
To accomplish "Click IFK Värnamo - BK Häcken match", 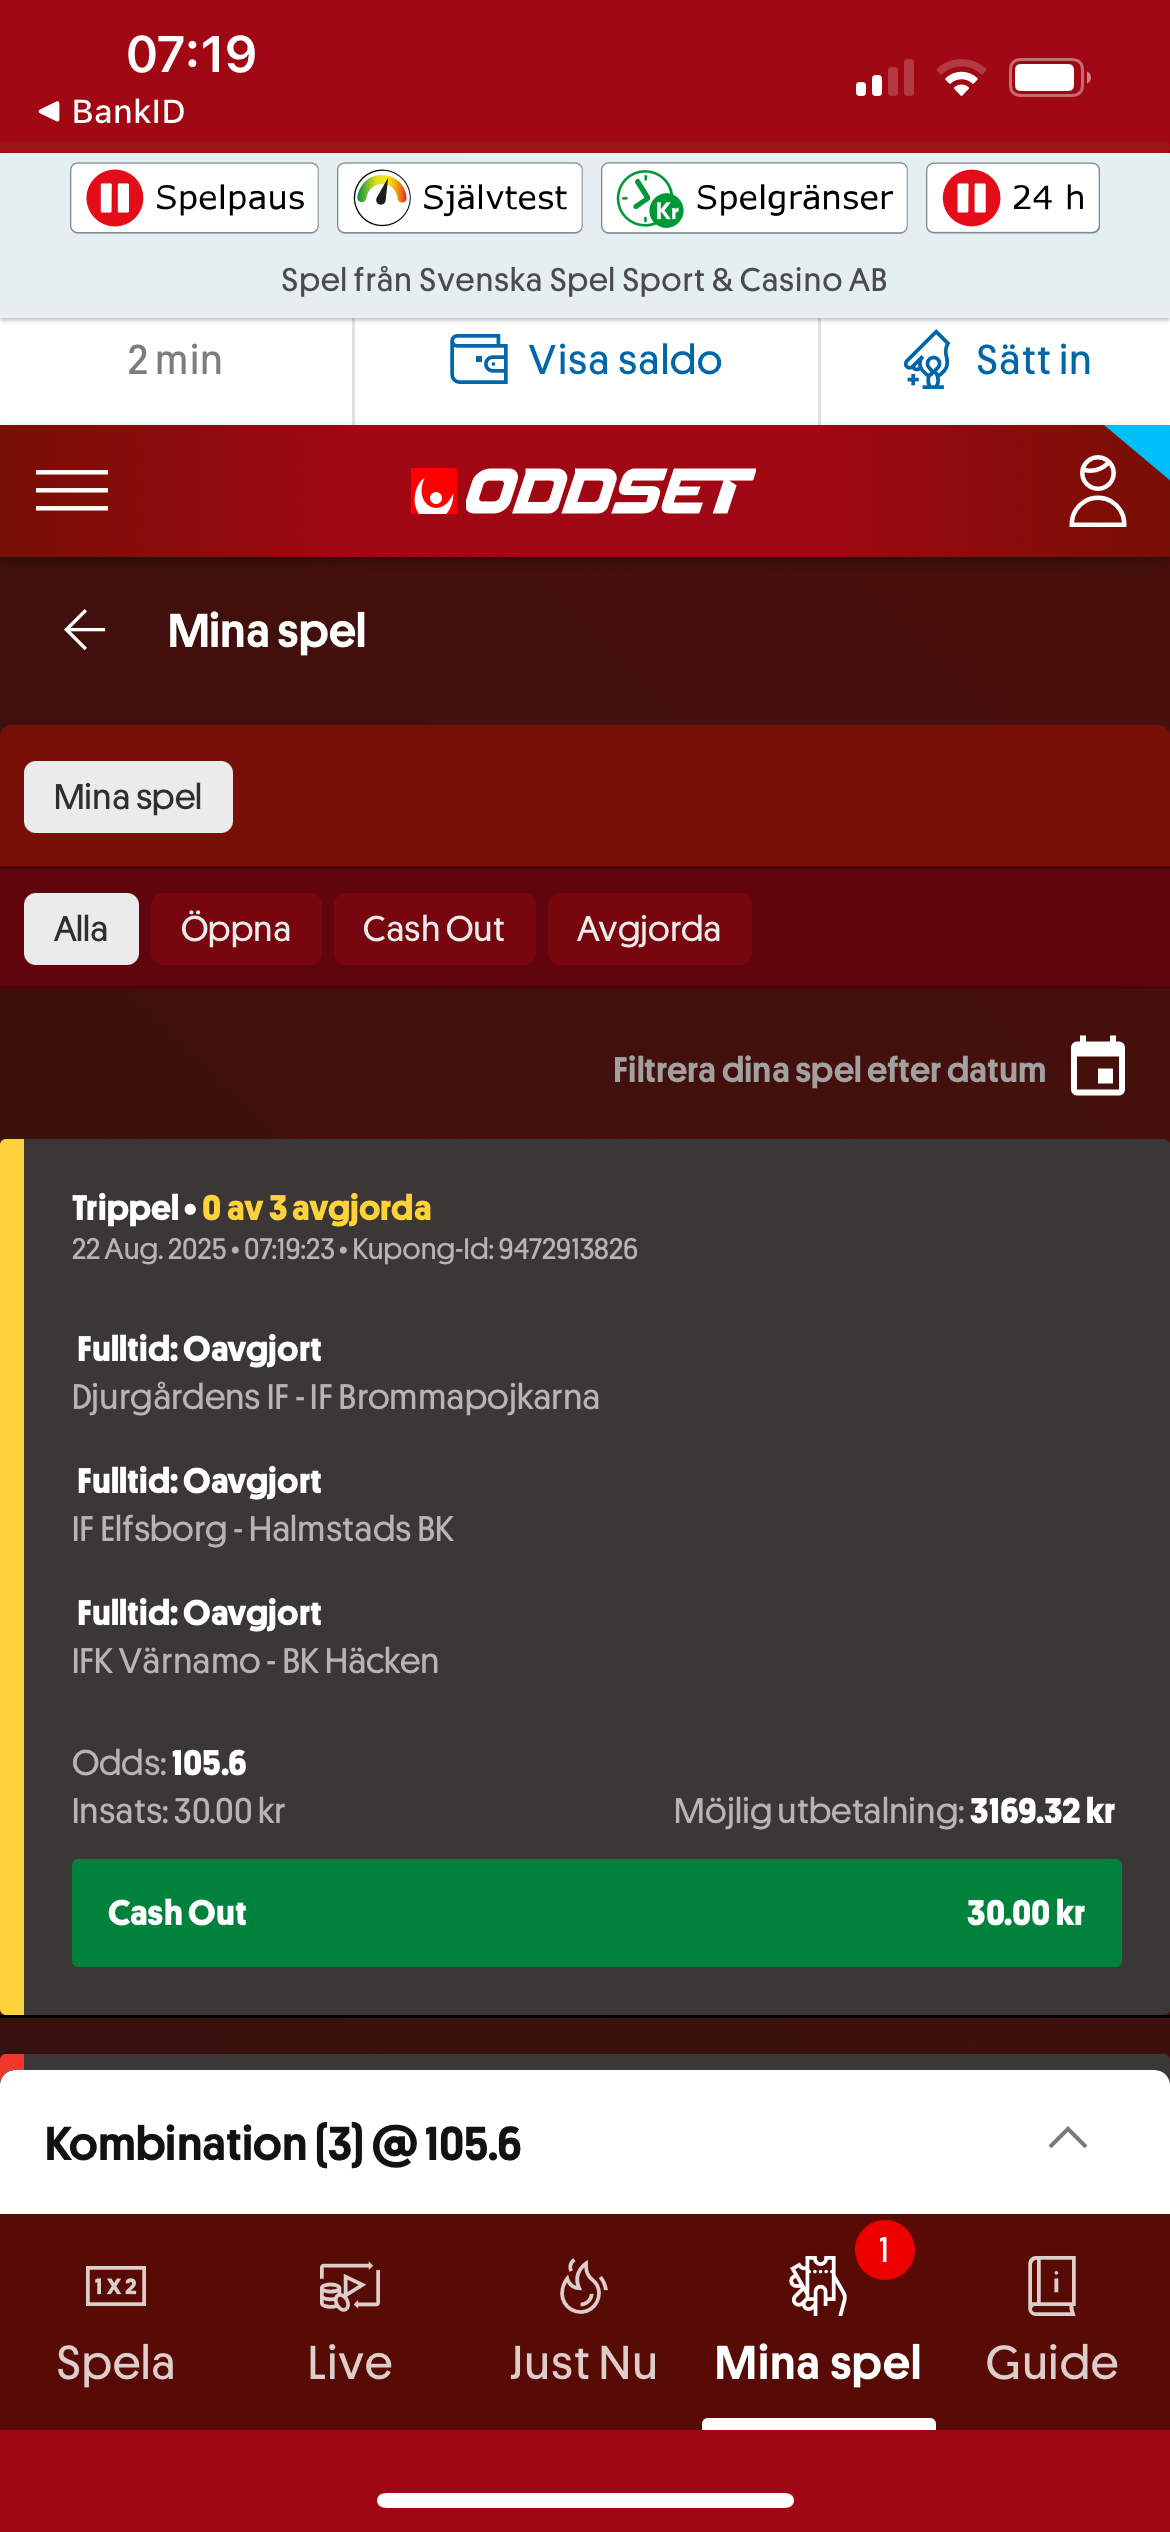I will click(255, 1661).
